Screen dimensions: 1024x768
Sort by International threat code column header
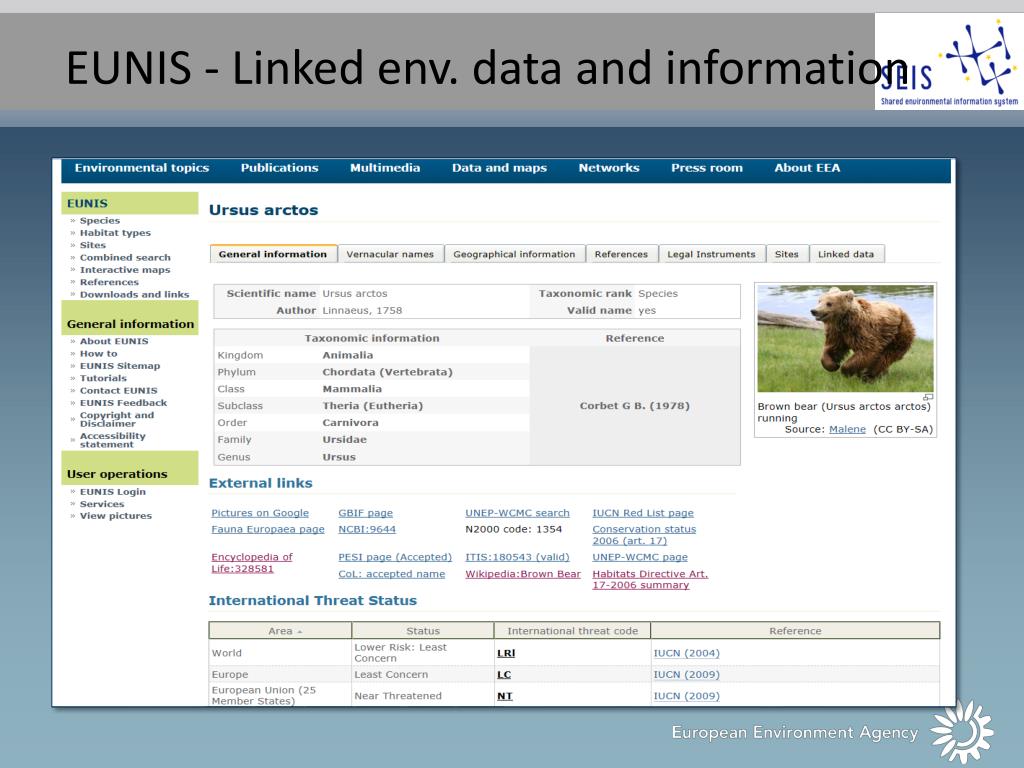tap(572, 631)
